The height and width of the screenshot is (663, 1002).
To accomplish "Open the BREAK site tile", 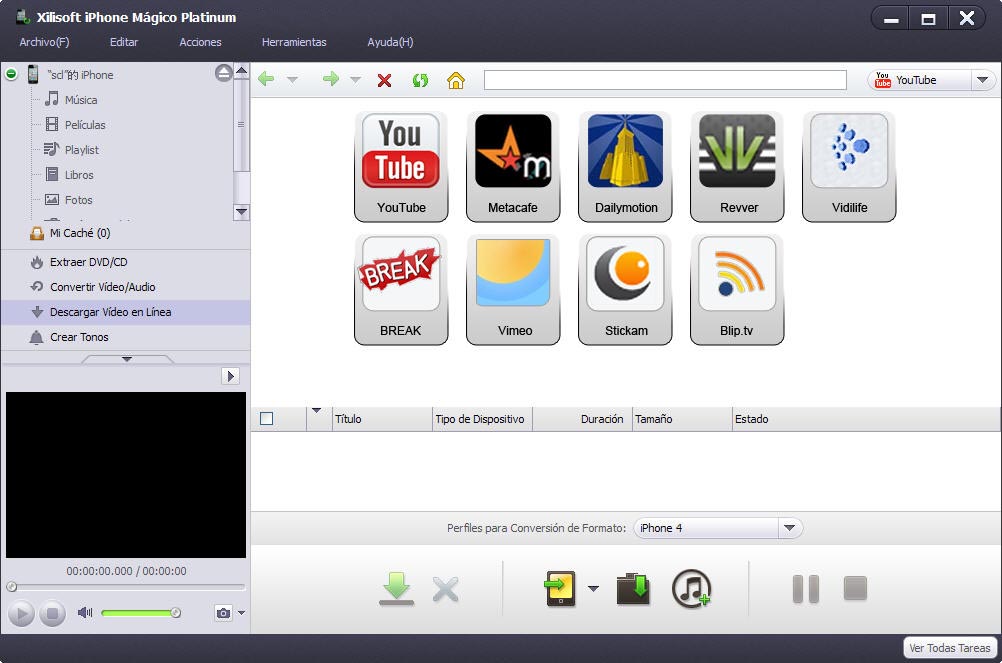I will 401,289.
